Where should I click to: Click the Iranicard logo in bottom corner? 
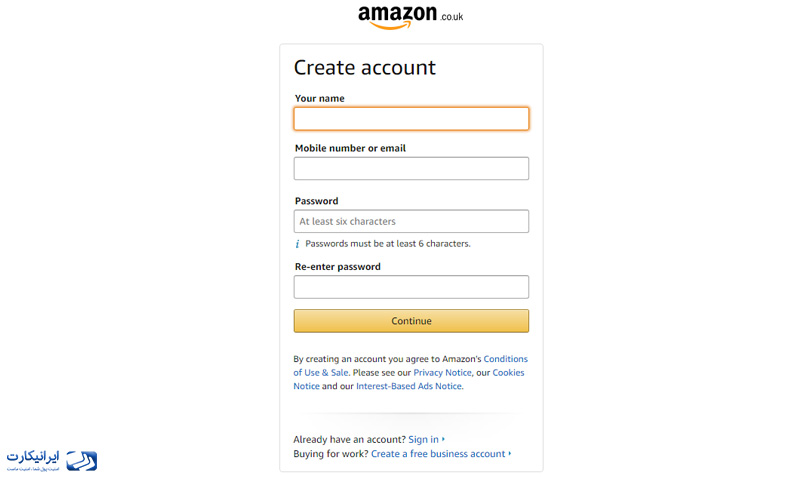52,461
